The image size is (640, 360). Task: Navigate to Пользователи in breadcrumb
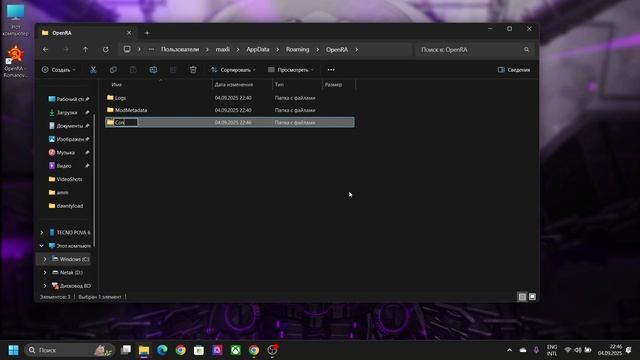(x=180, y=49)
